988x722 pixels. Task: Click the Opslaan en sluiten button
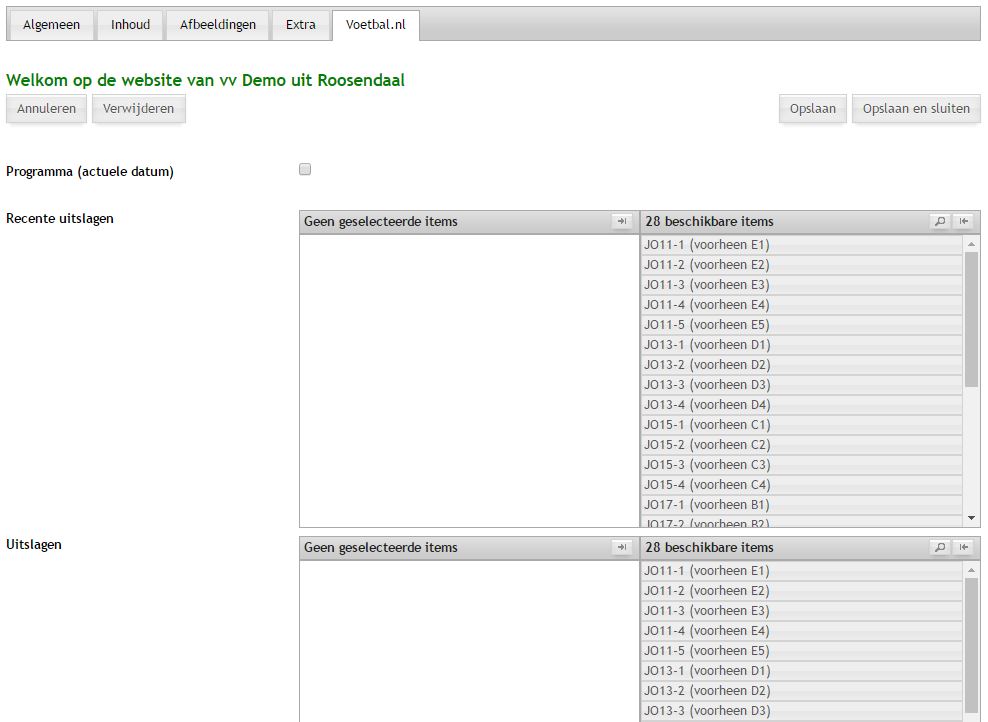(915, 109)
